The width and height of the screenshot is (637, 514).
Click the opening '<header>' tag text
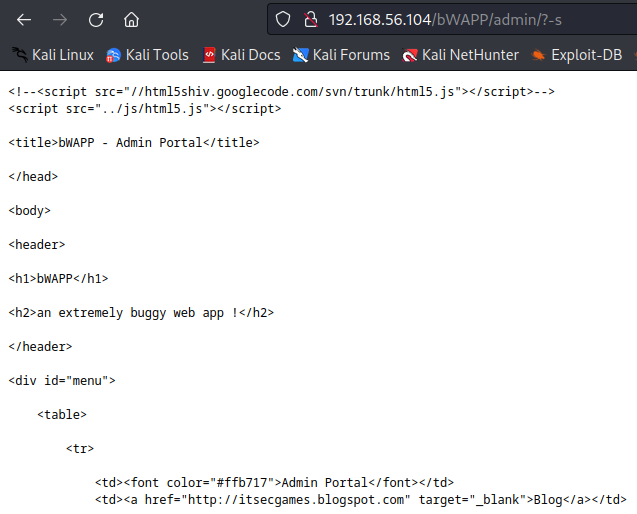[x=37, y=245]
